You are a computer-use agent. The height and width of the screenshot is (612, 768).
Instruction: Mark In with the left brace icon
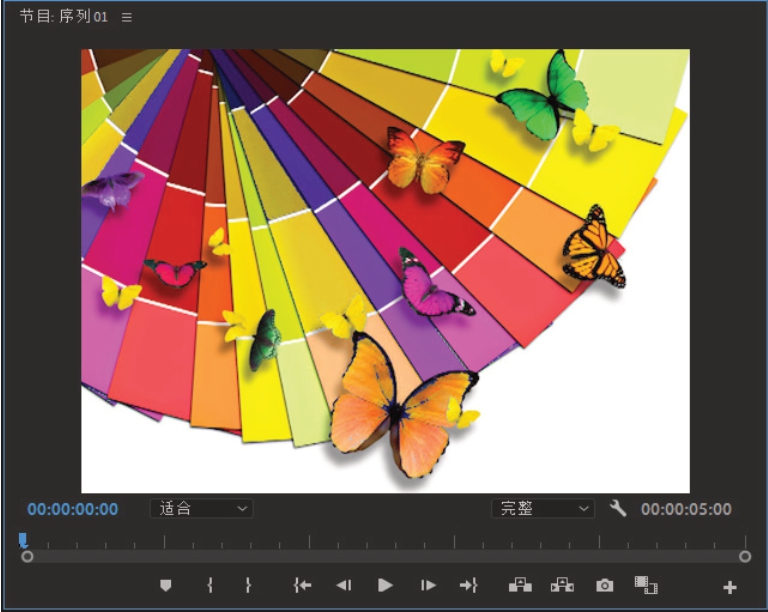(210, 586)
